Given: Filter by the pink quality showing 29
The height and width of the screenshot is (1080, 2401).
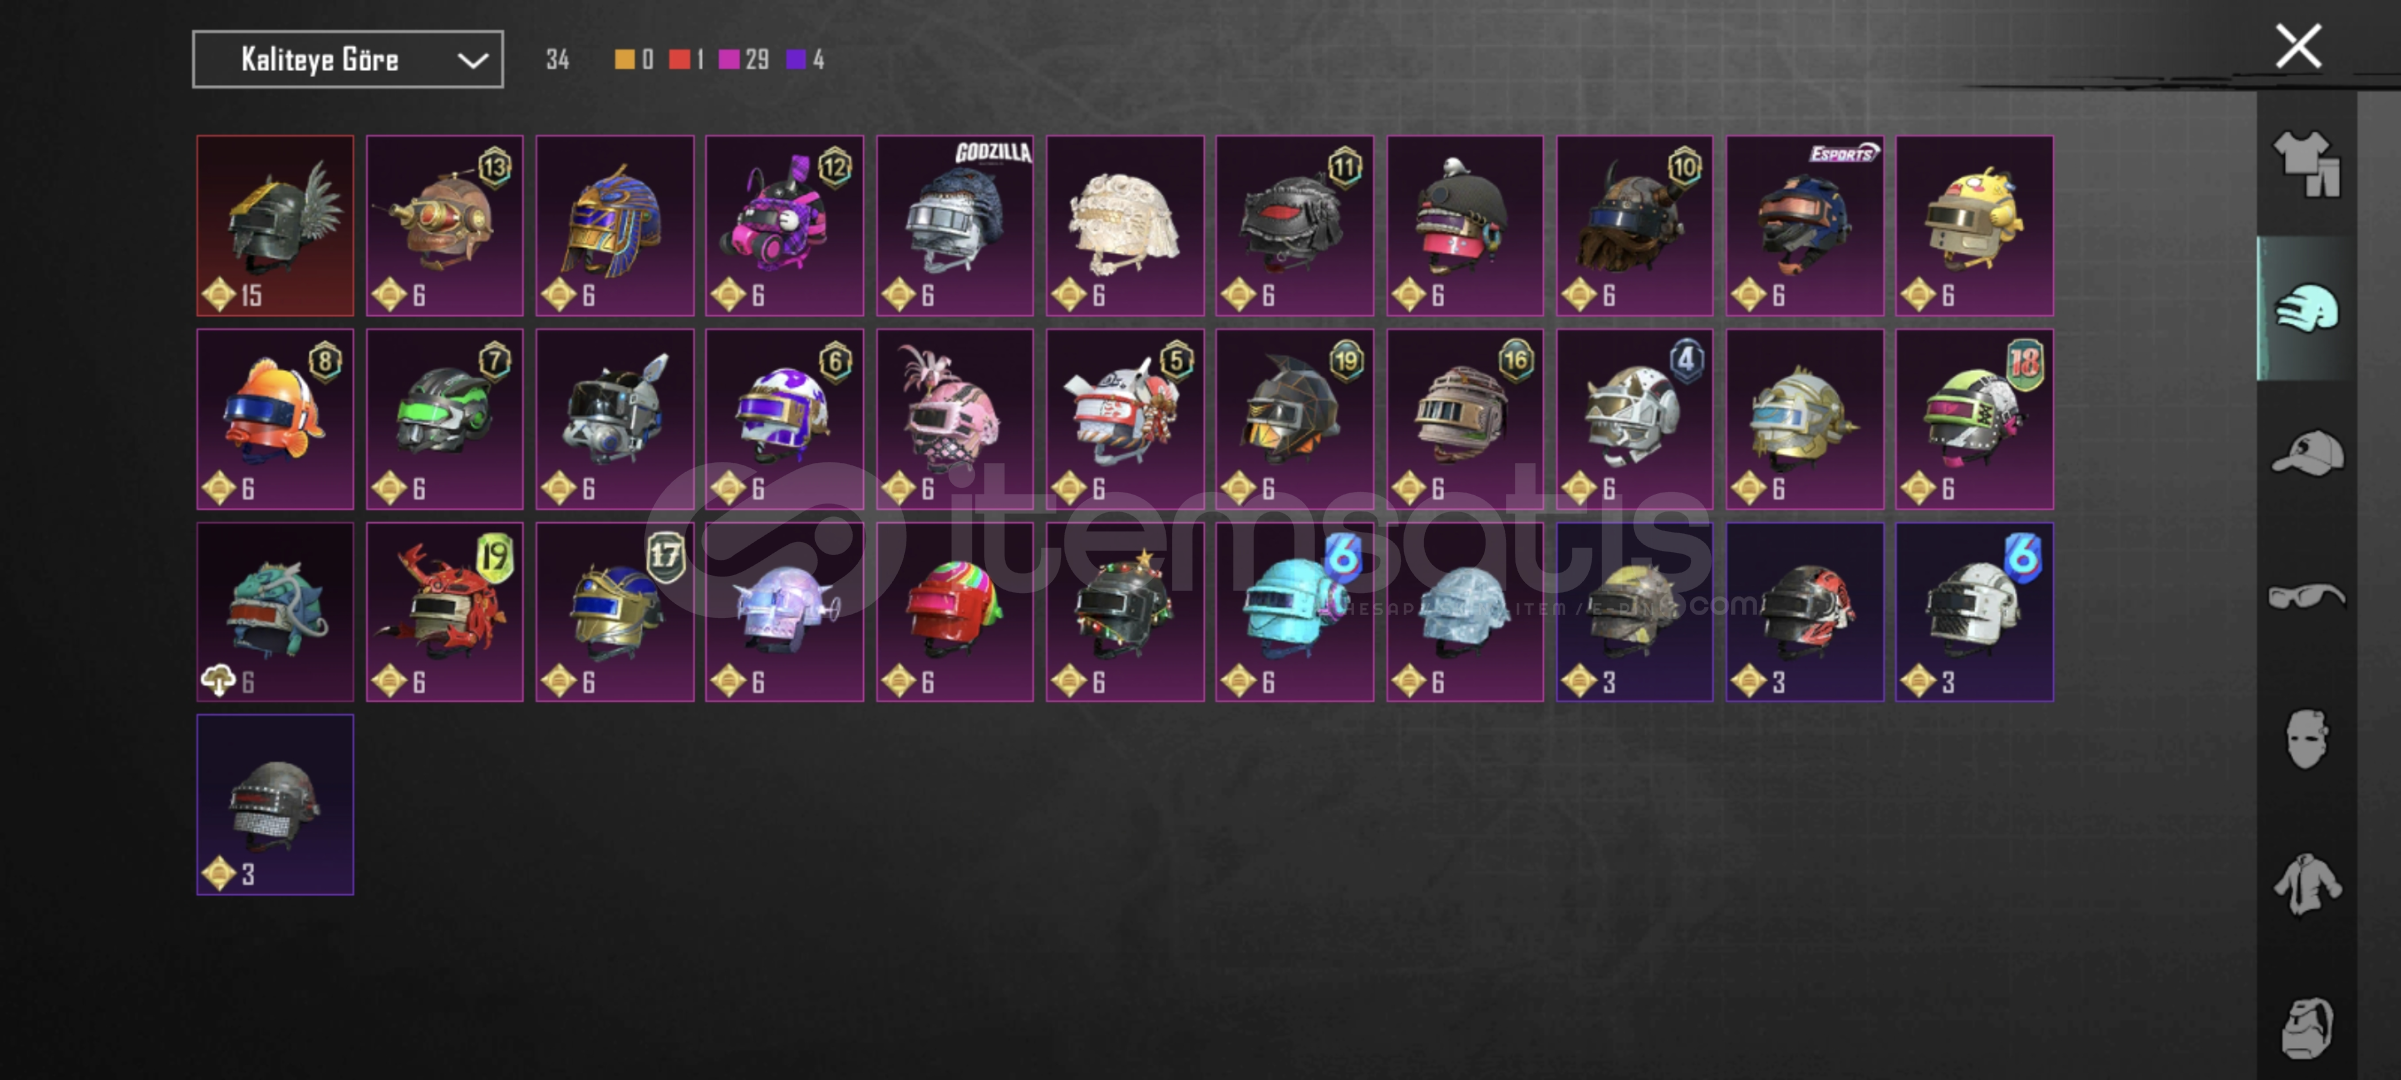Looking at the screenshot, I should coord(743,60).
